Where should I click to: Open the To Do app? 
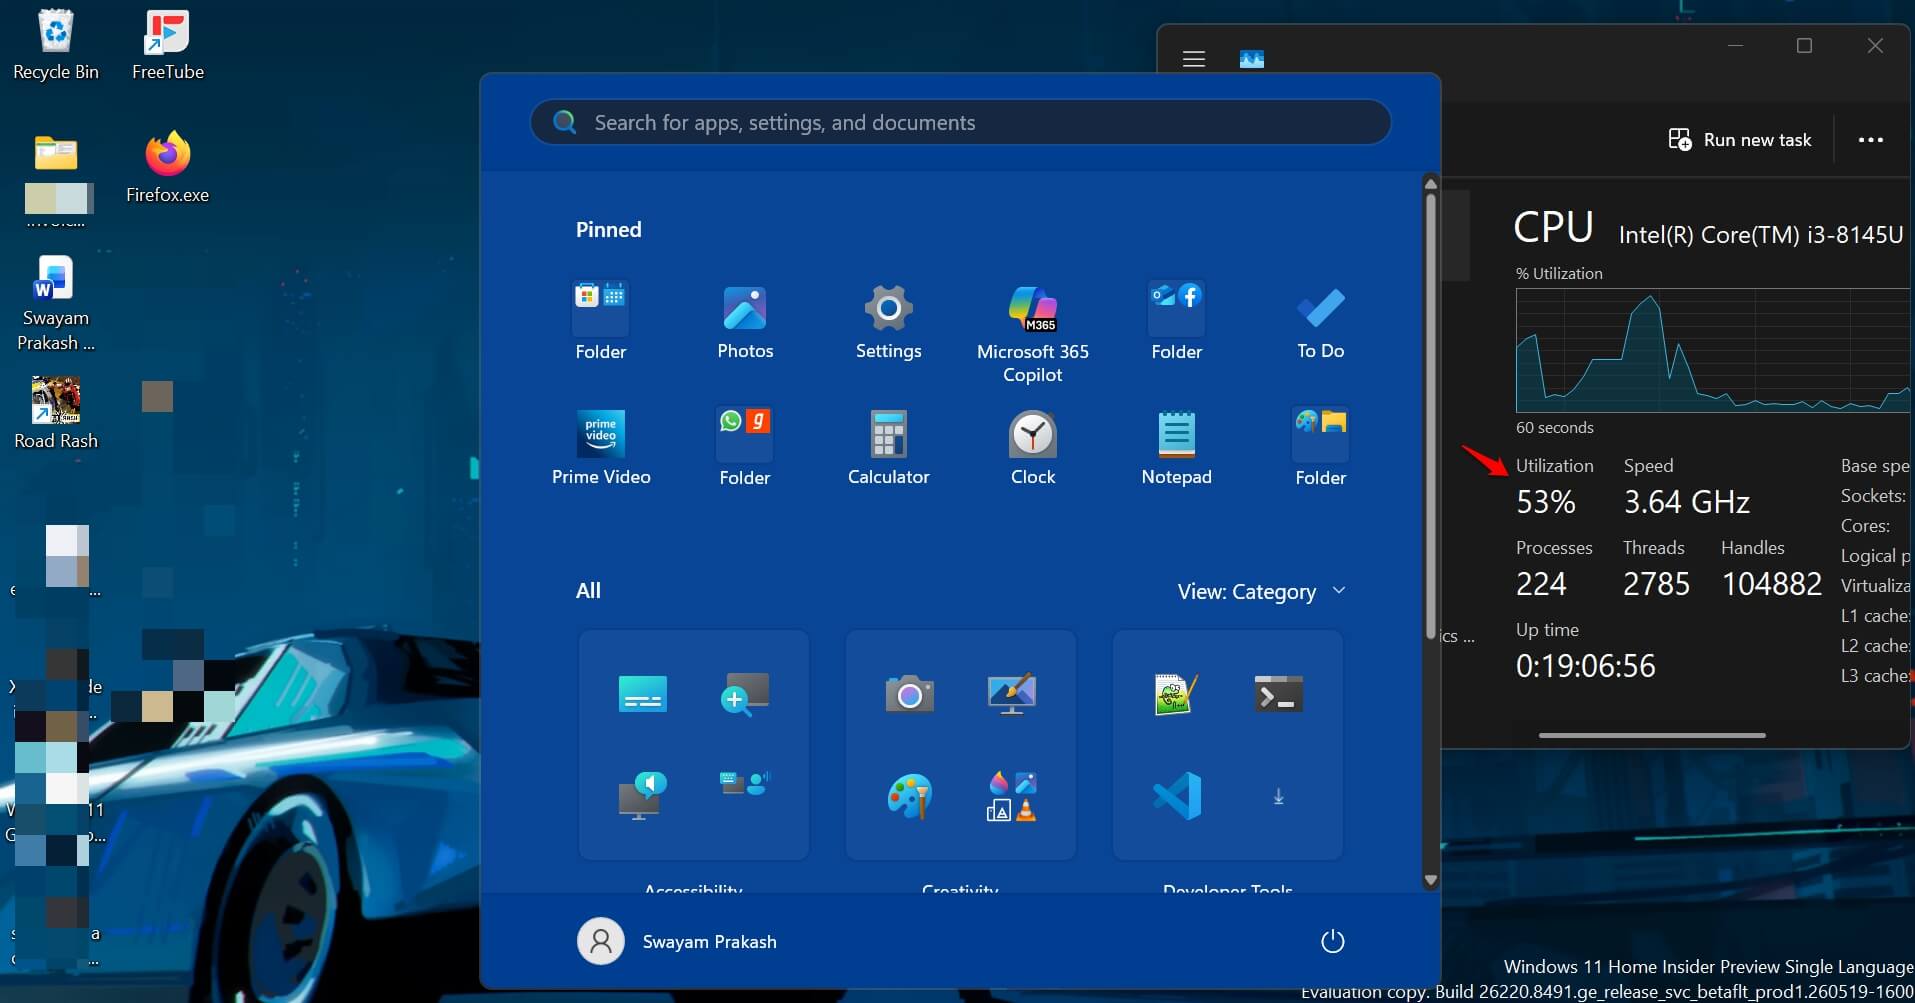(1320, 322)
